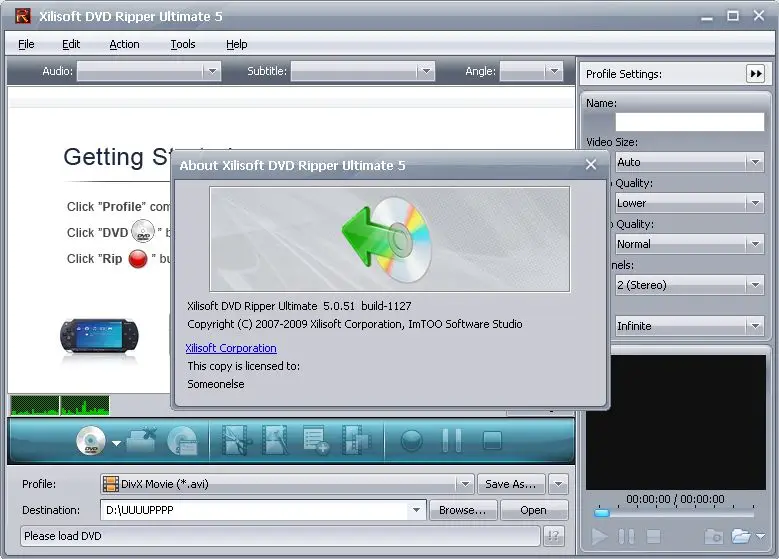Click the disc info properties icon
The image size is (779, 559).
point(182,441)
